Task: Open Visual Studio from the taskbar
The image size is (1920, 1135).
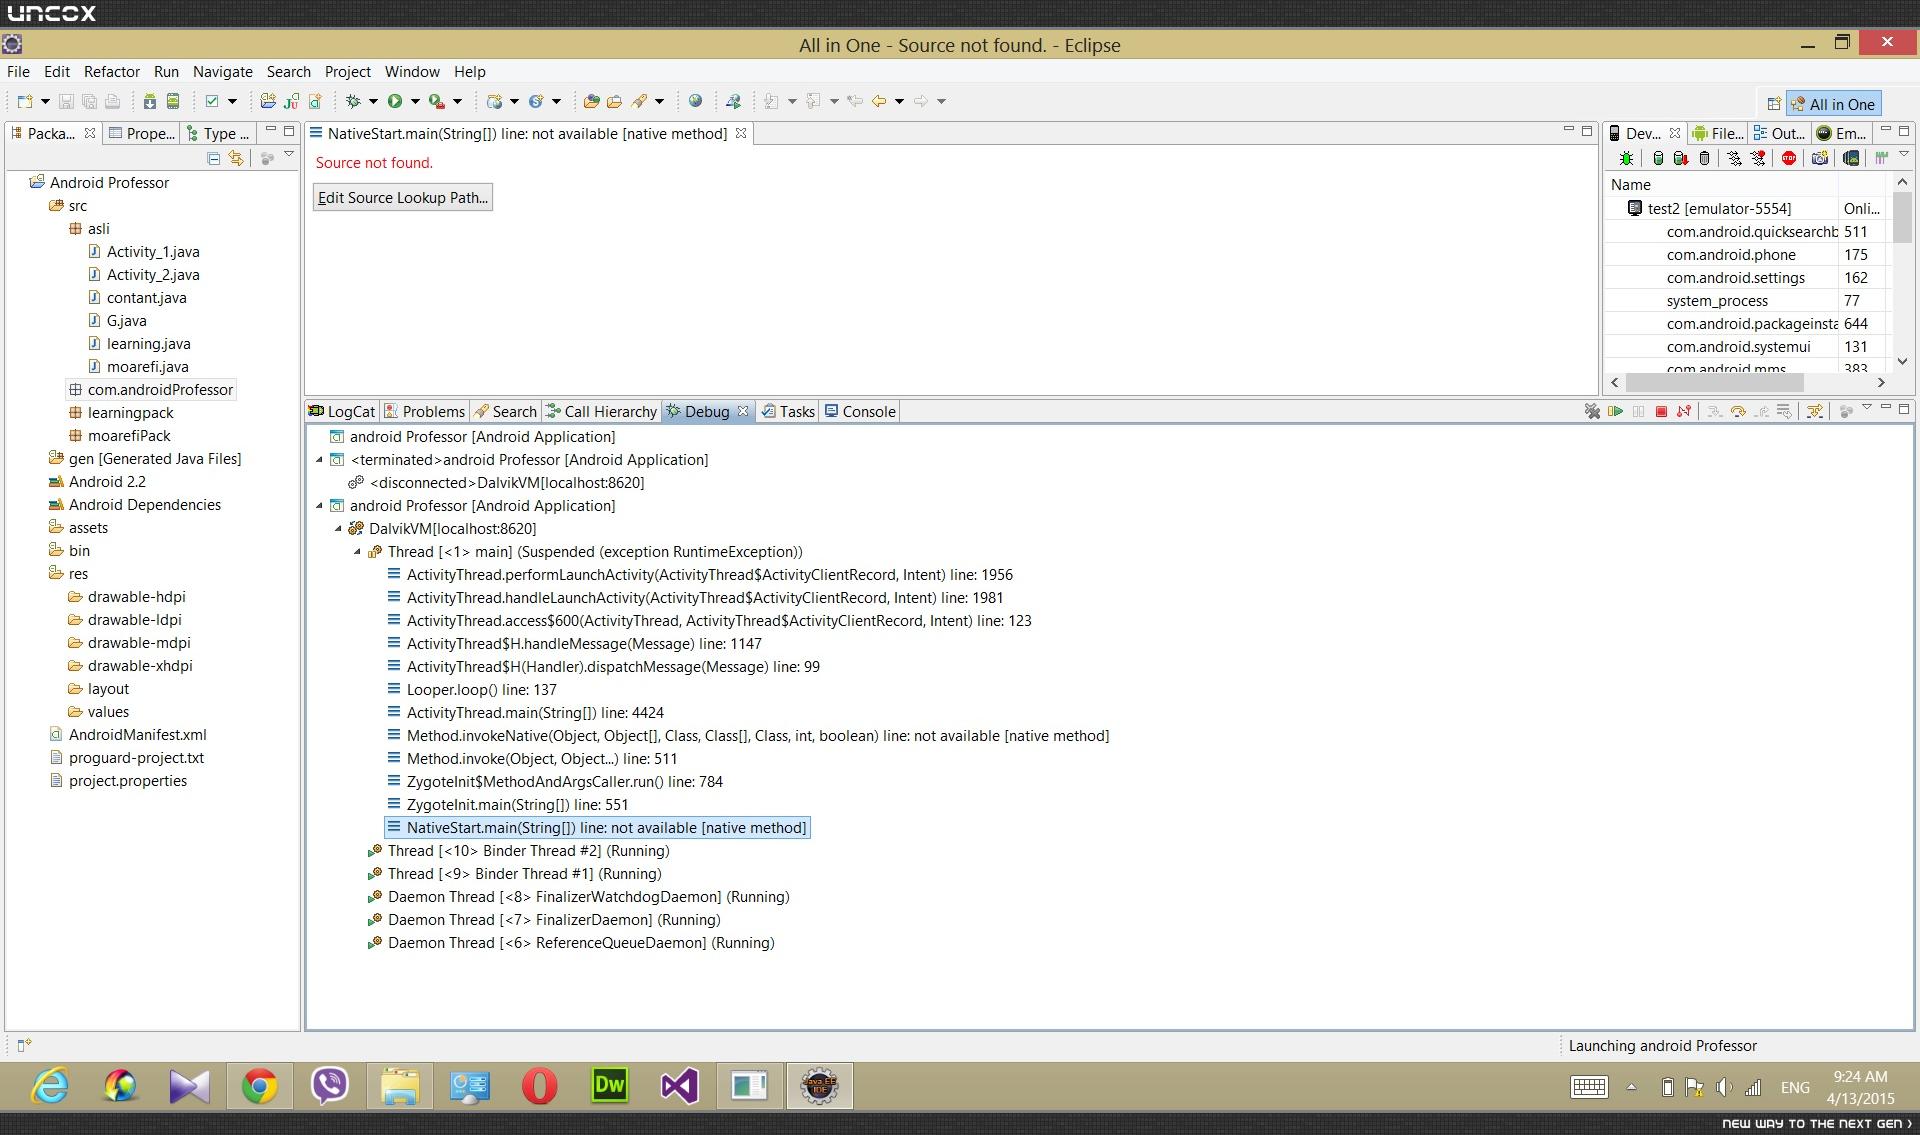Action: [679, 1086]
